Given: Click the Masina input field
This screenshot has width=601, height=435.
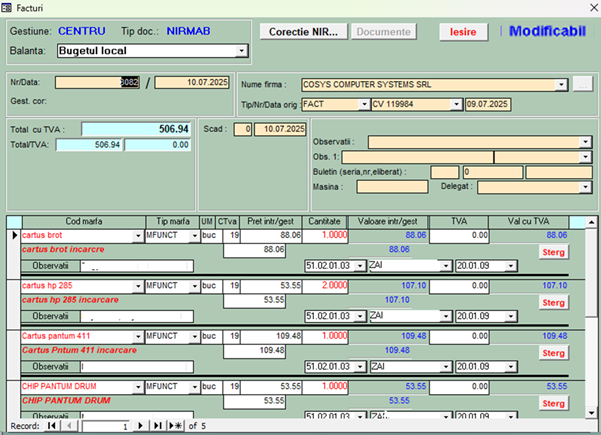Looking at the screenshot, I should click(392, 186).
